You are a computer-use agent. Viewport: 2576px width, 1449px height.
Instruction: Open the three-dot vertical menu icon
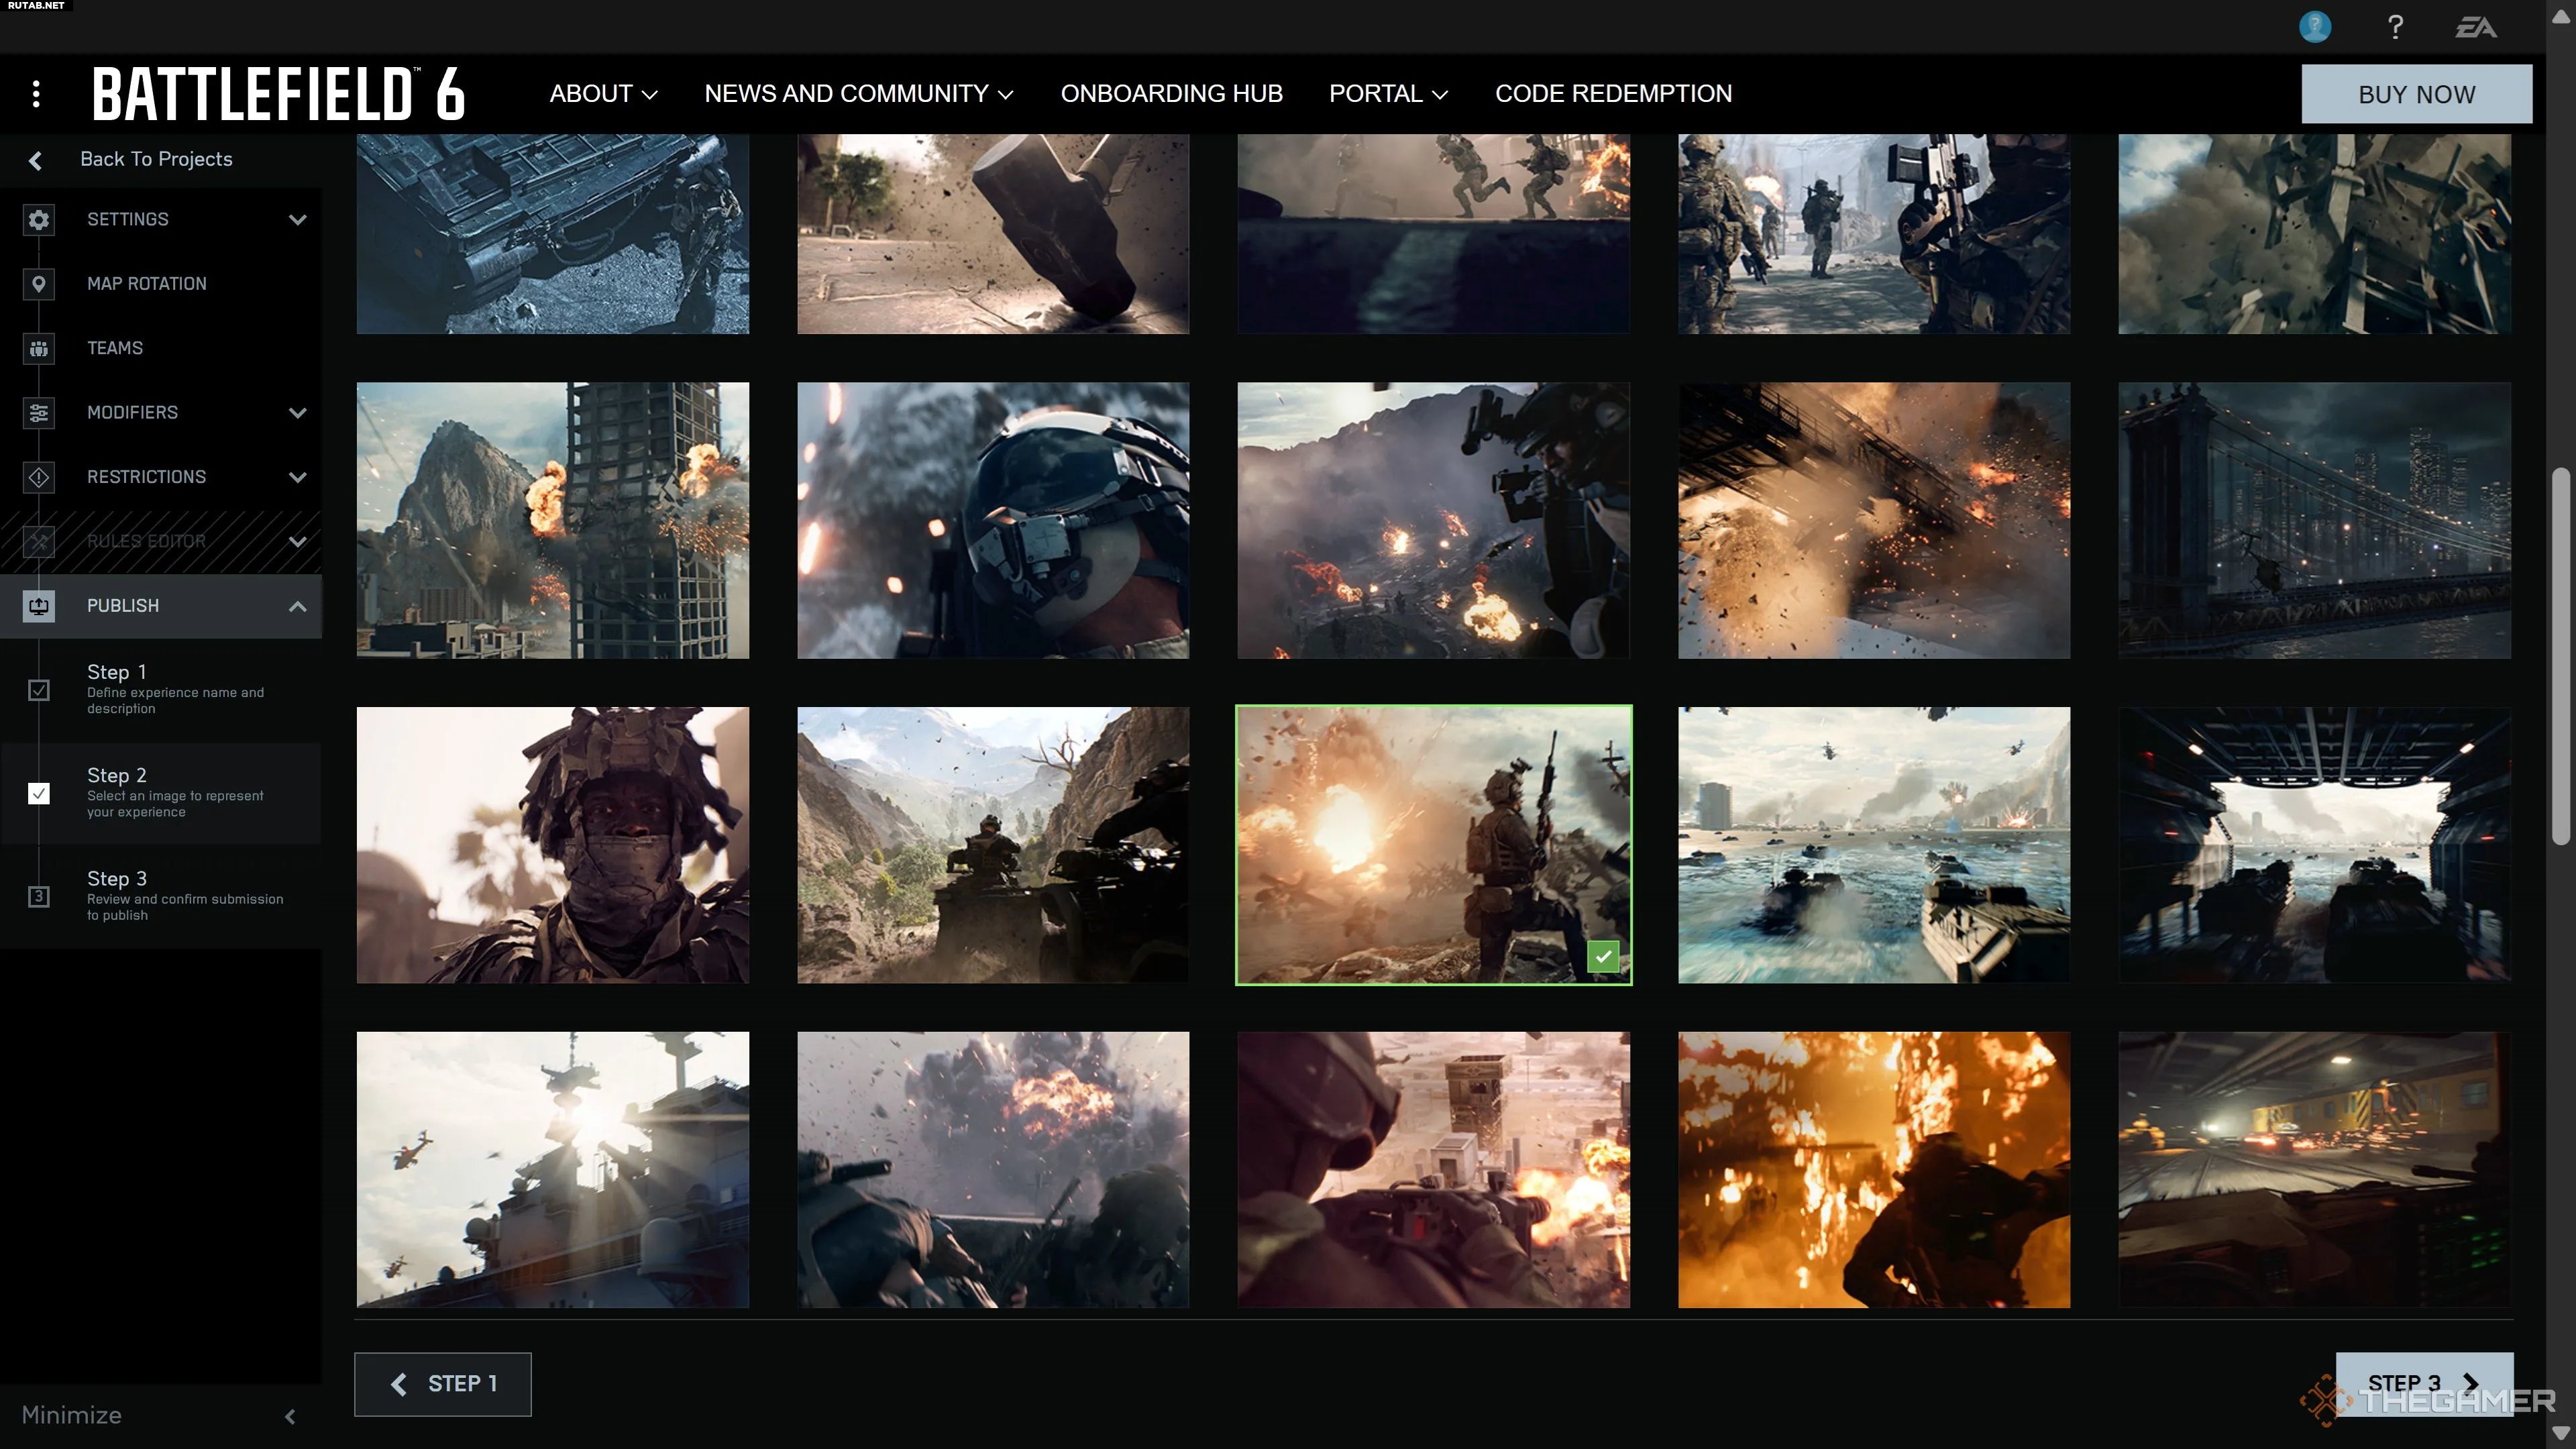pos(36,94)
